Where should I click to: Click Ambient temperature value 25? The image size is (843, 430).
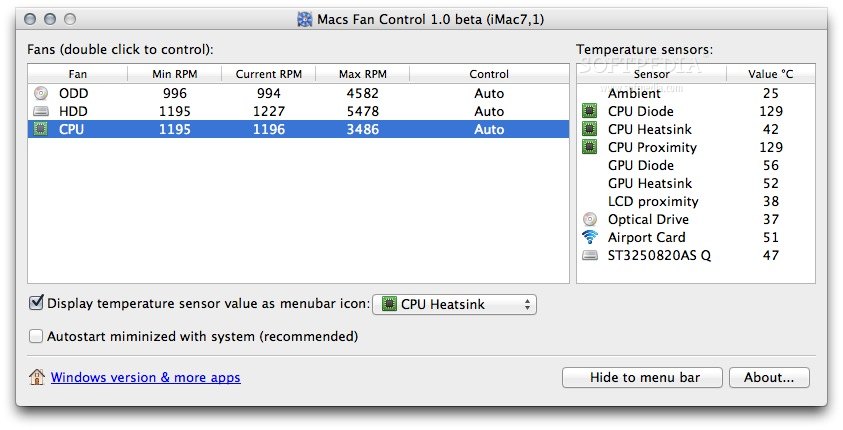point(771,94)
